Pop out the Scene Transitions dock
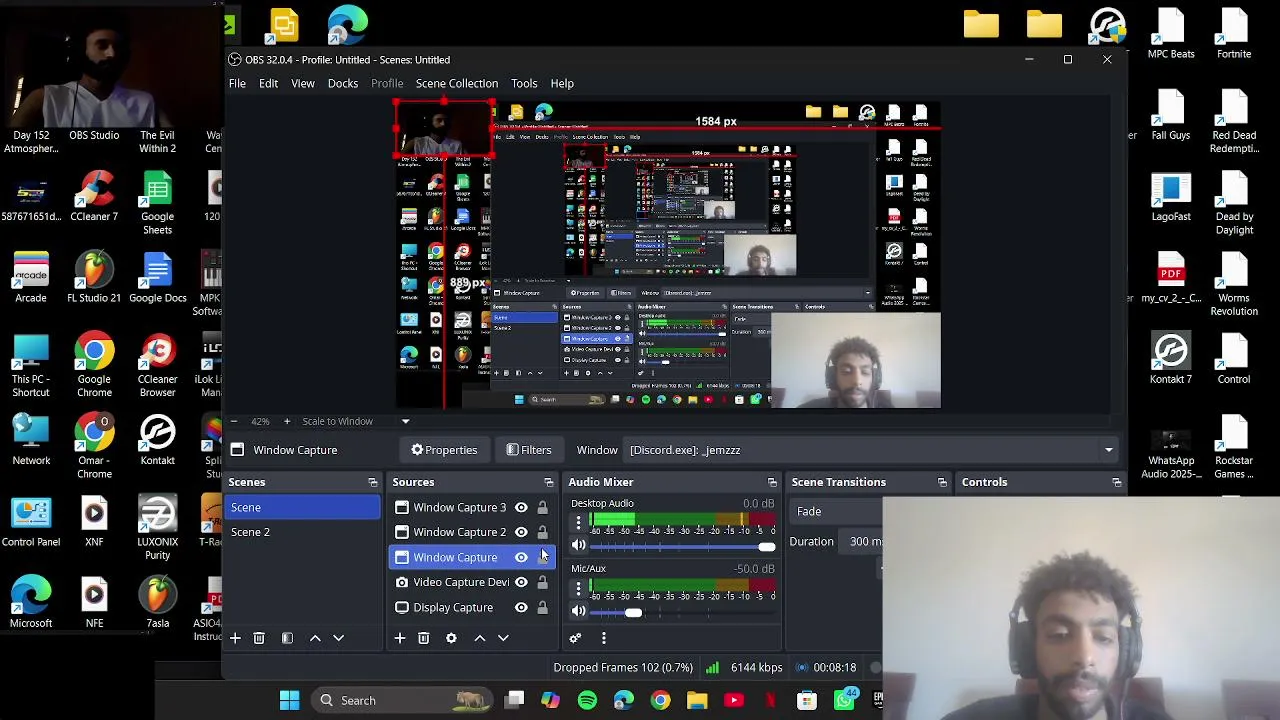The width and height of the screenshot is (1280, 720). 942,482
